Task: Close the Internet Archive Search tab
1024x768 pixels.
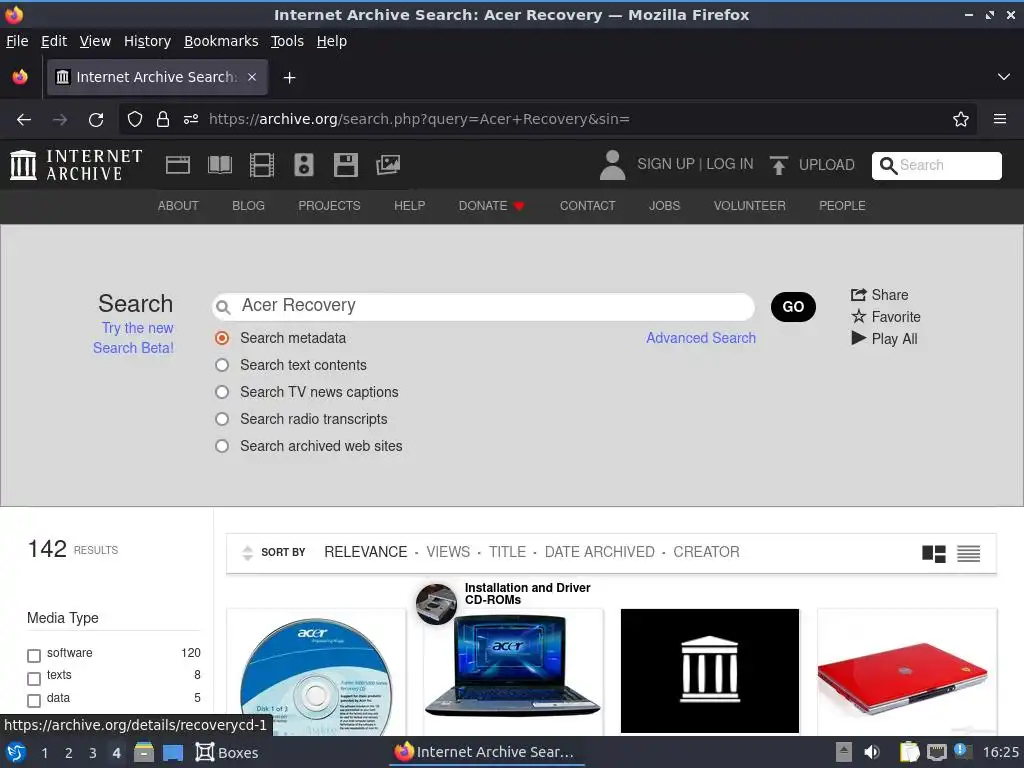Action: pyautogui.click(x=252, y=77)
